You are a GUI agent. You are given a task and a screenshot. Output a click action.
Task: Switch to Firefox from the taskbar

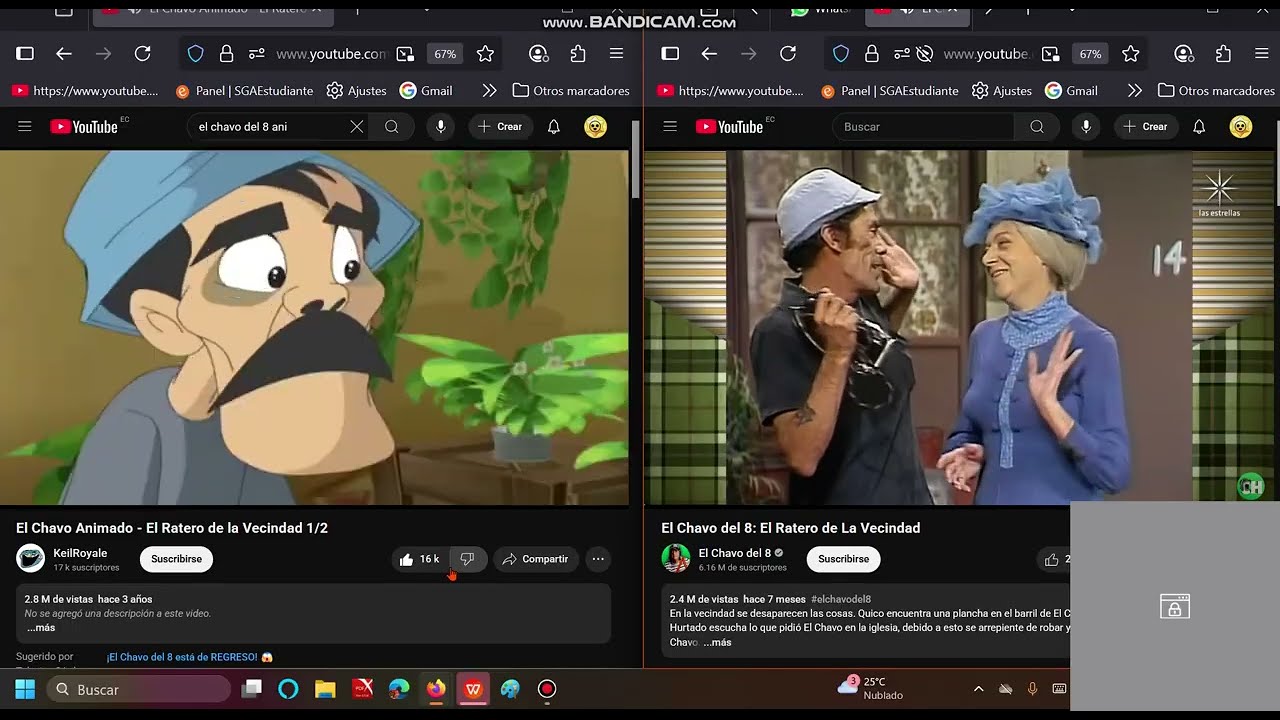436,689
